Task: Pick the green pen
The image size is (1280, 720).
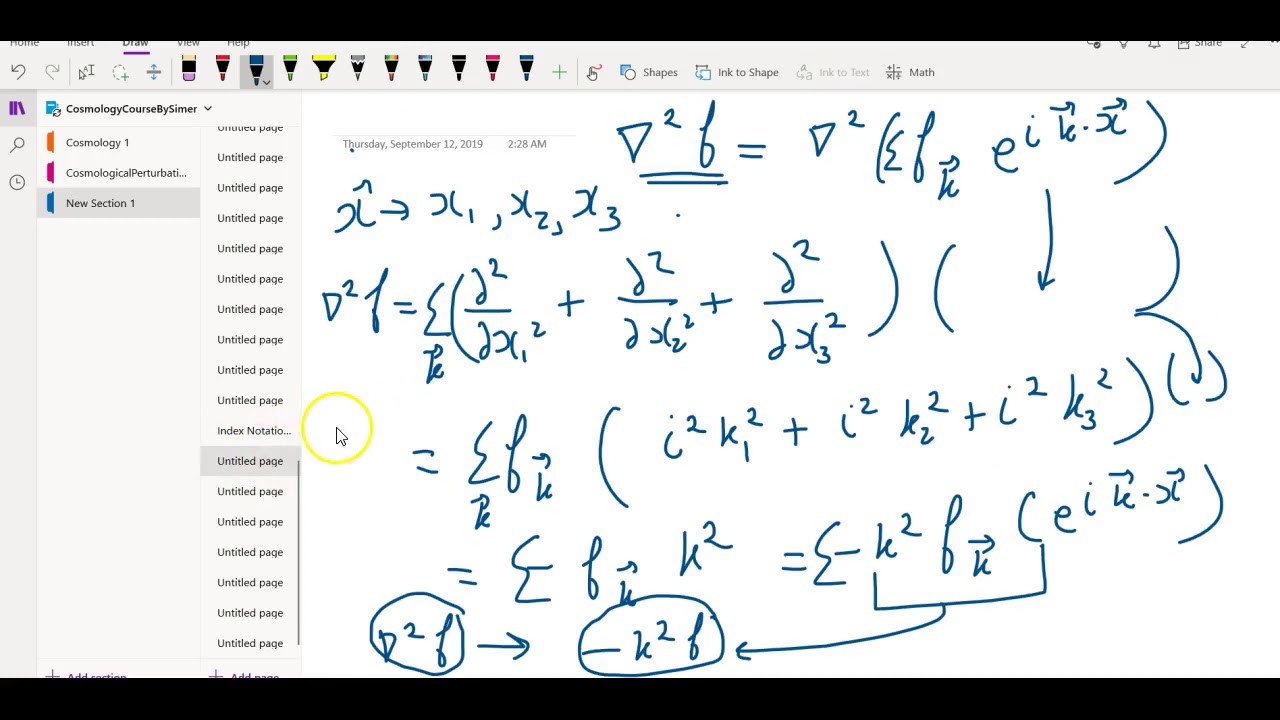Action: tap(290, 70)
